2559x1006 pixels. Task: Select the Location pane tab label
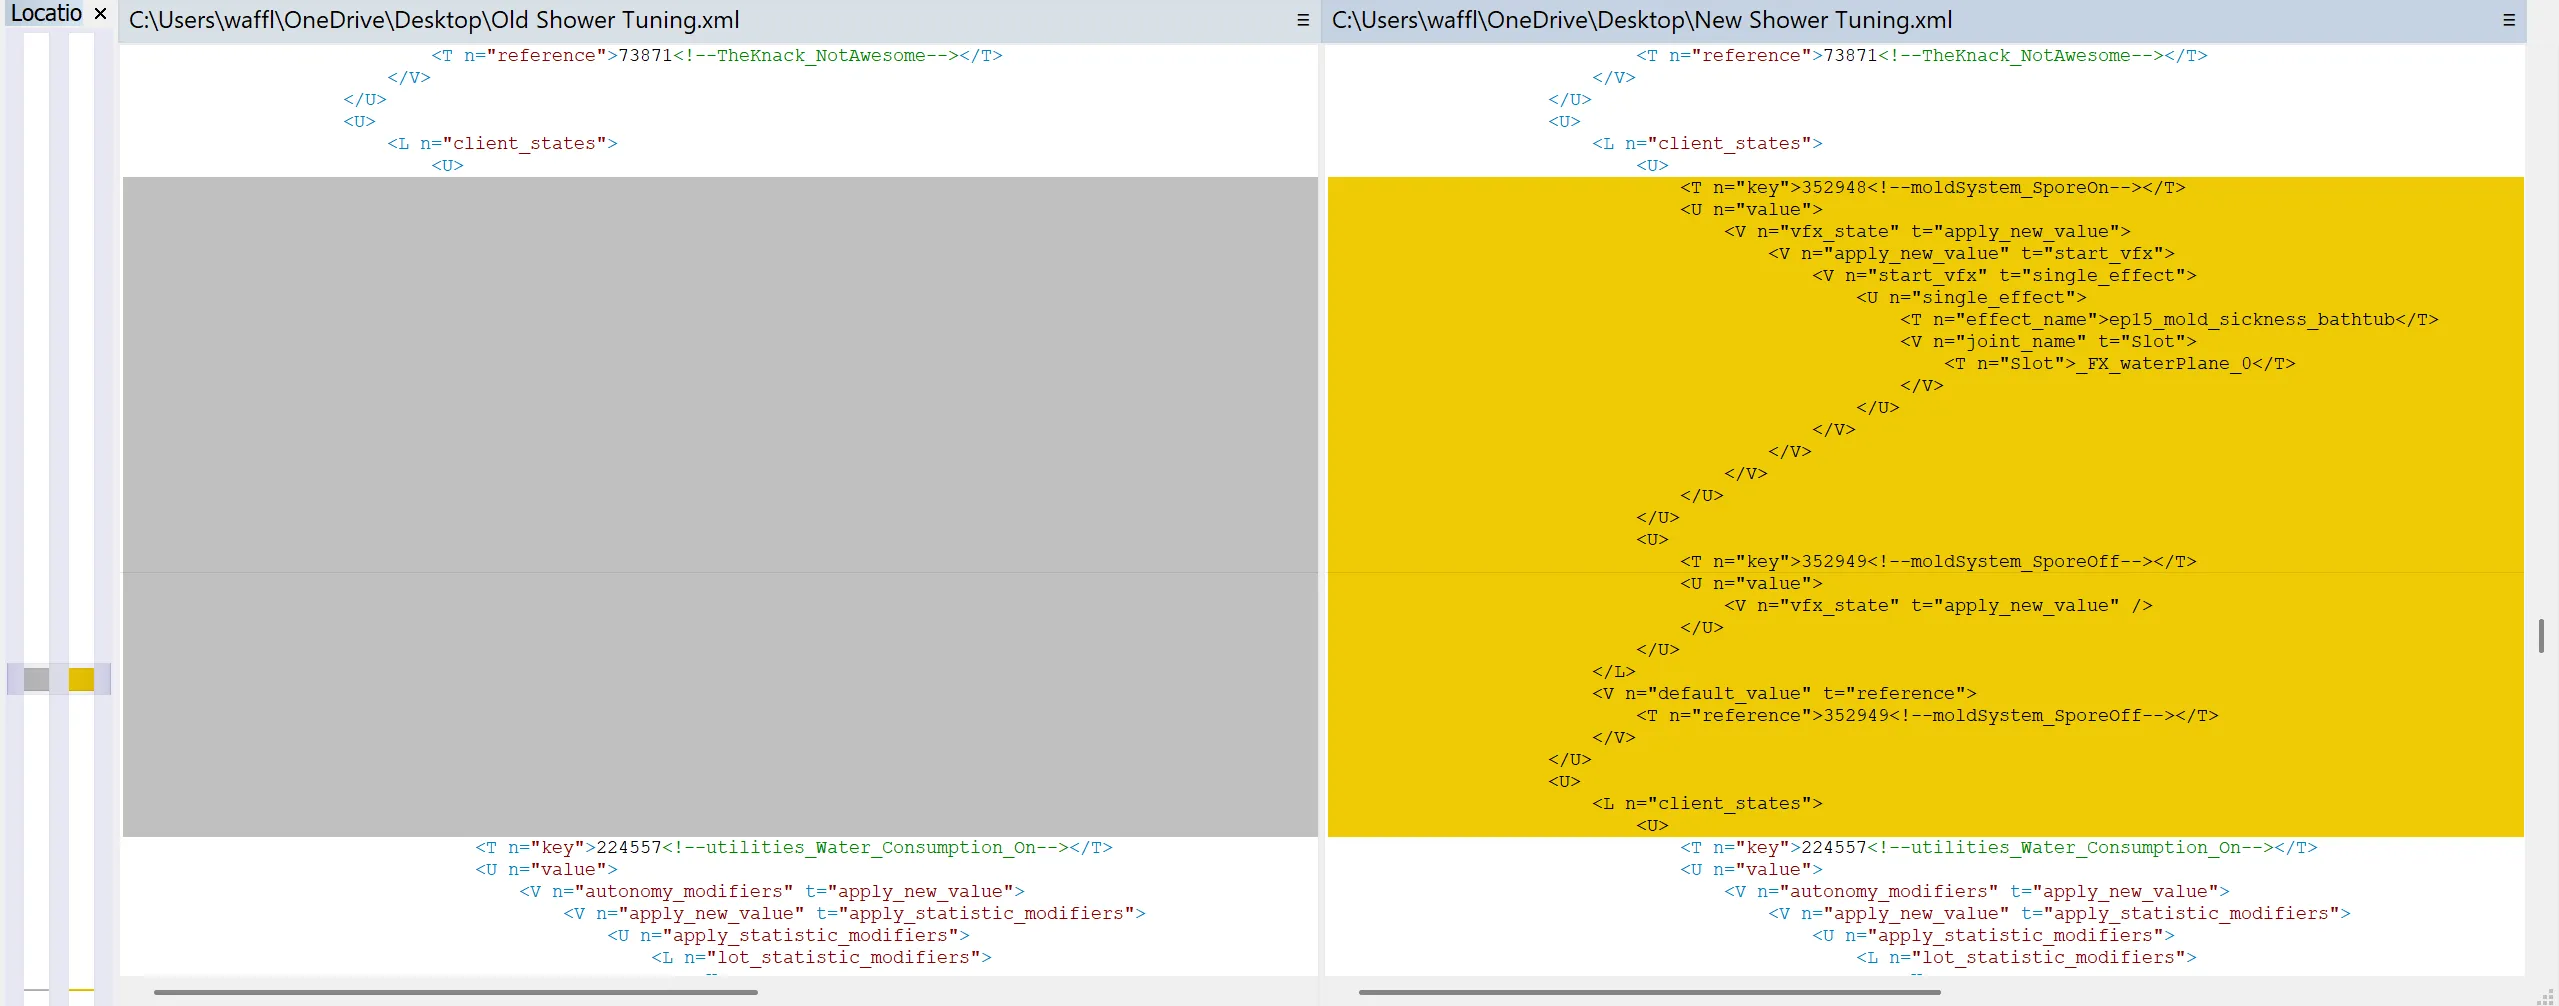(45, 13)
